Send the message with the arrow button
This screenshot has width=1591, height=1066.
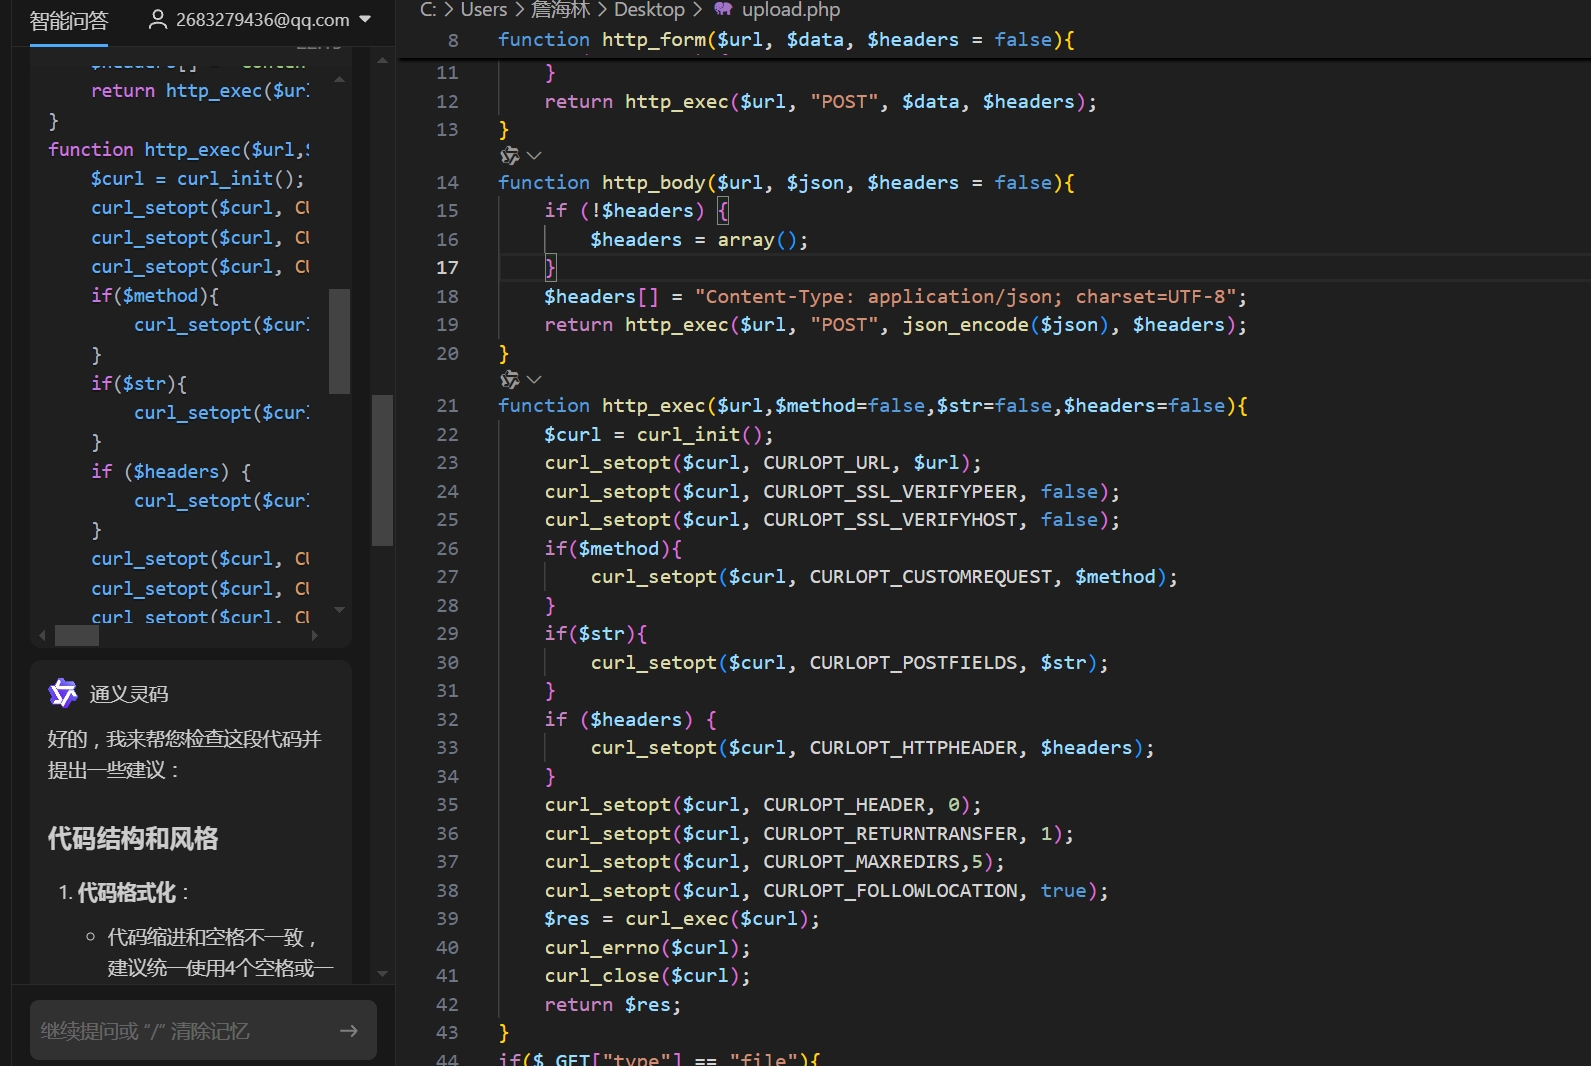pyautogui.click(x=349, y=1030)
